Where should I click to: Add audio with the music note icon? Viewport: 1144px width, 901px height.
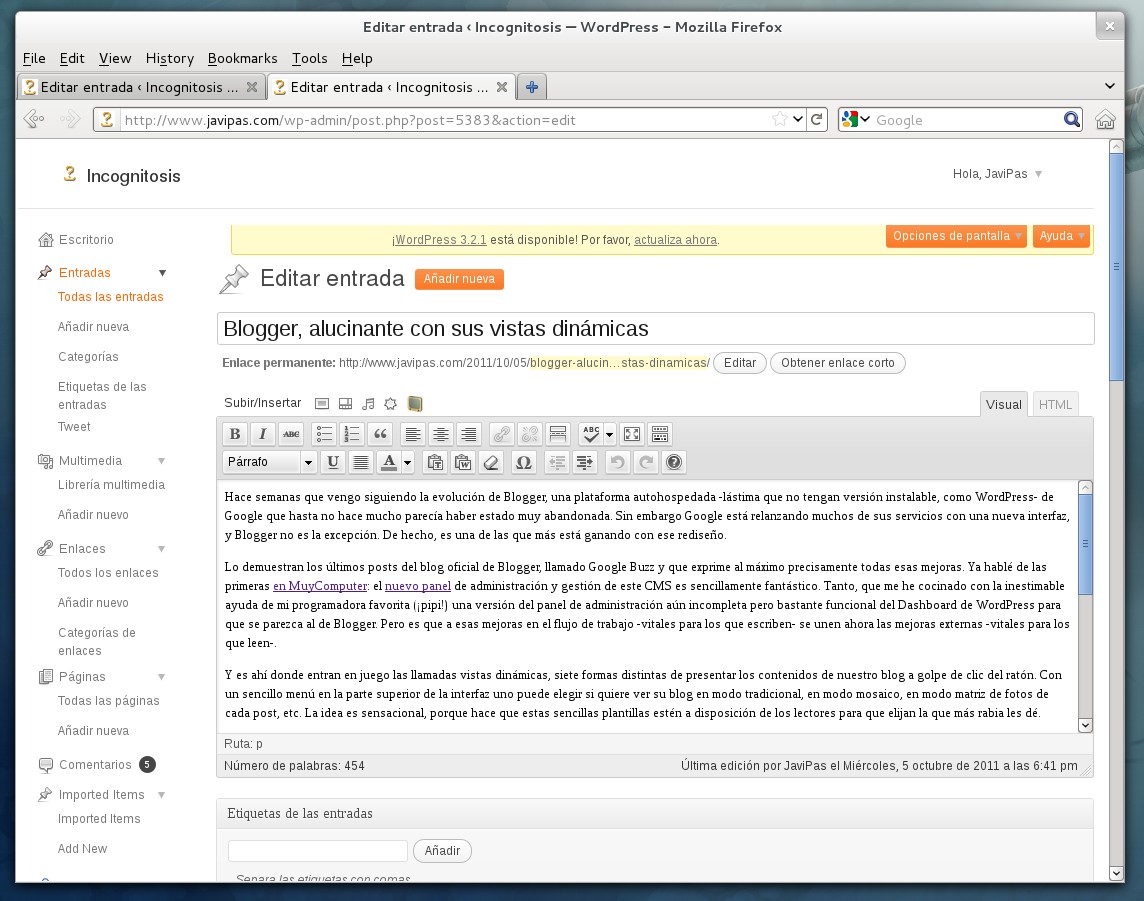pyautogui.click(x=368, y=403)
